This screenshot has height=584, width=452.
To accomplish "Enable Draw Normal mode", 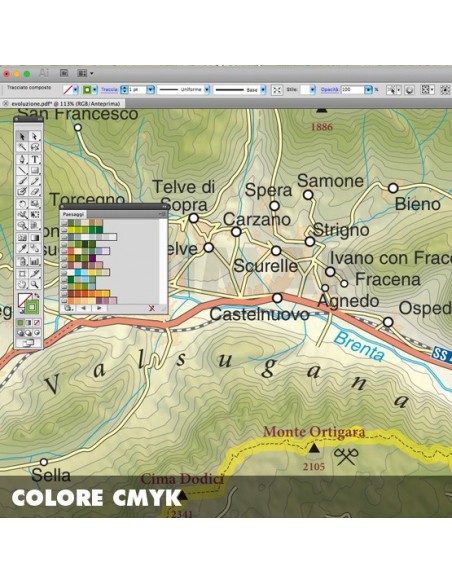I will (20, 333).
